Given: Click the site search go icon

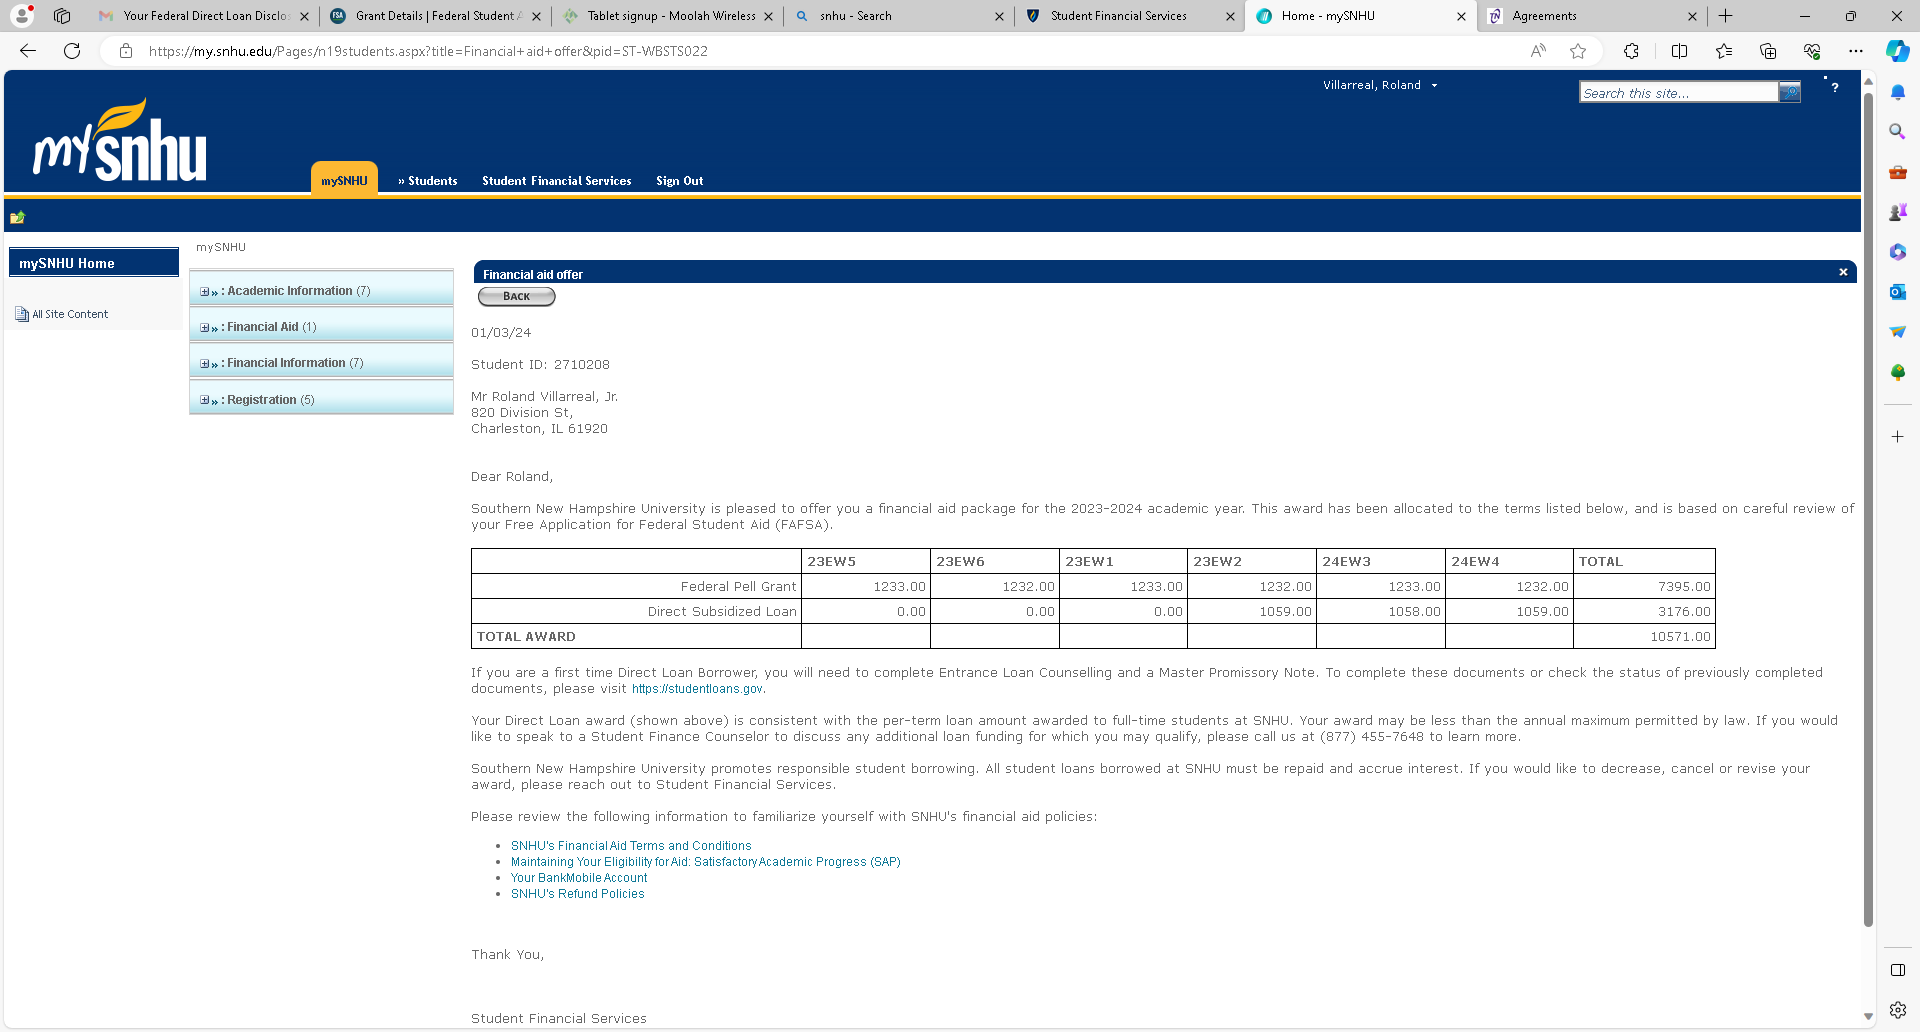Looking at the screenshot, I should coord(1789,93).
